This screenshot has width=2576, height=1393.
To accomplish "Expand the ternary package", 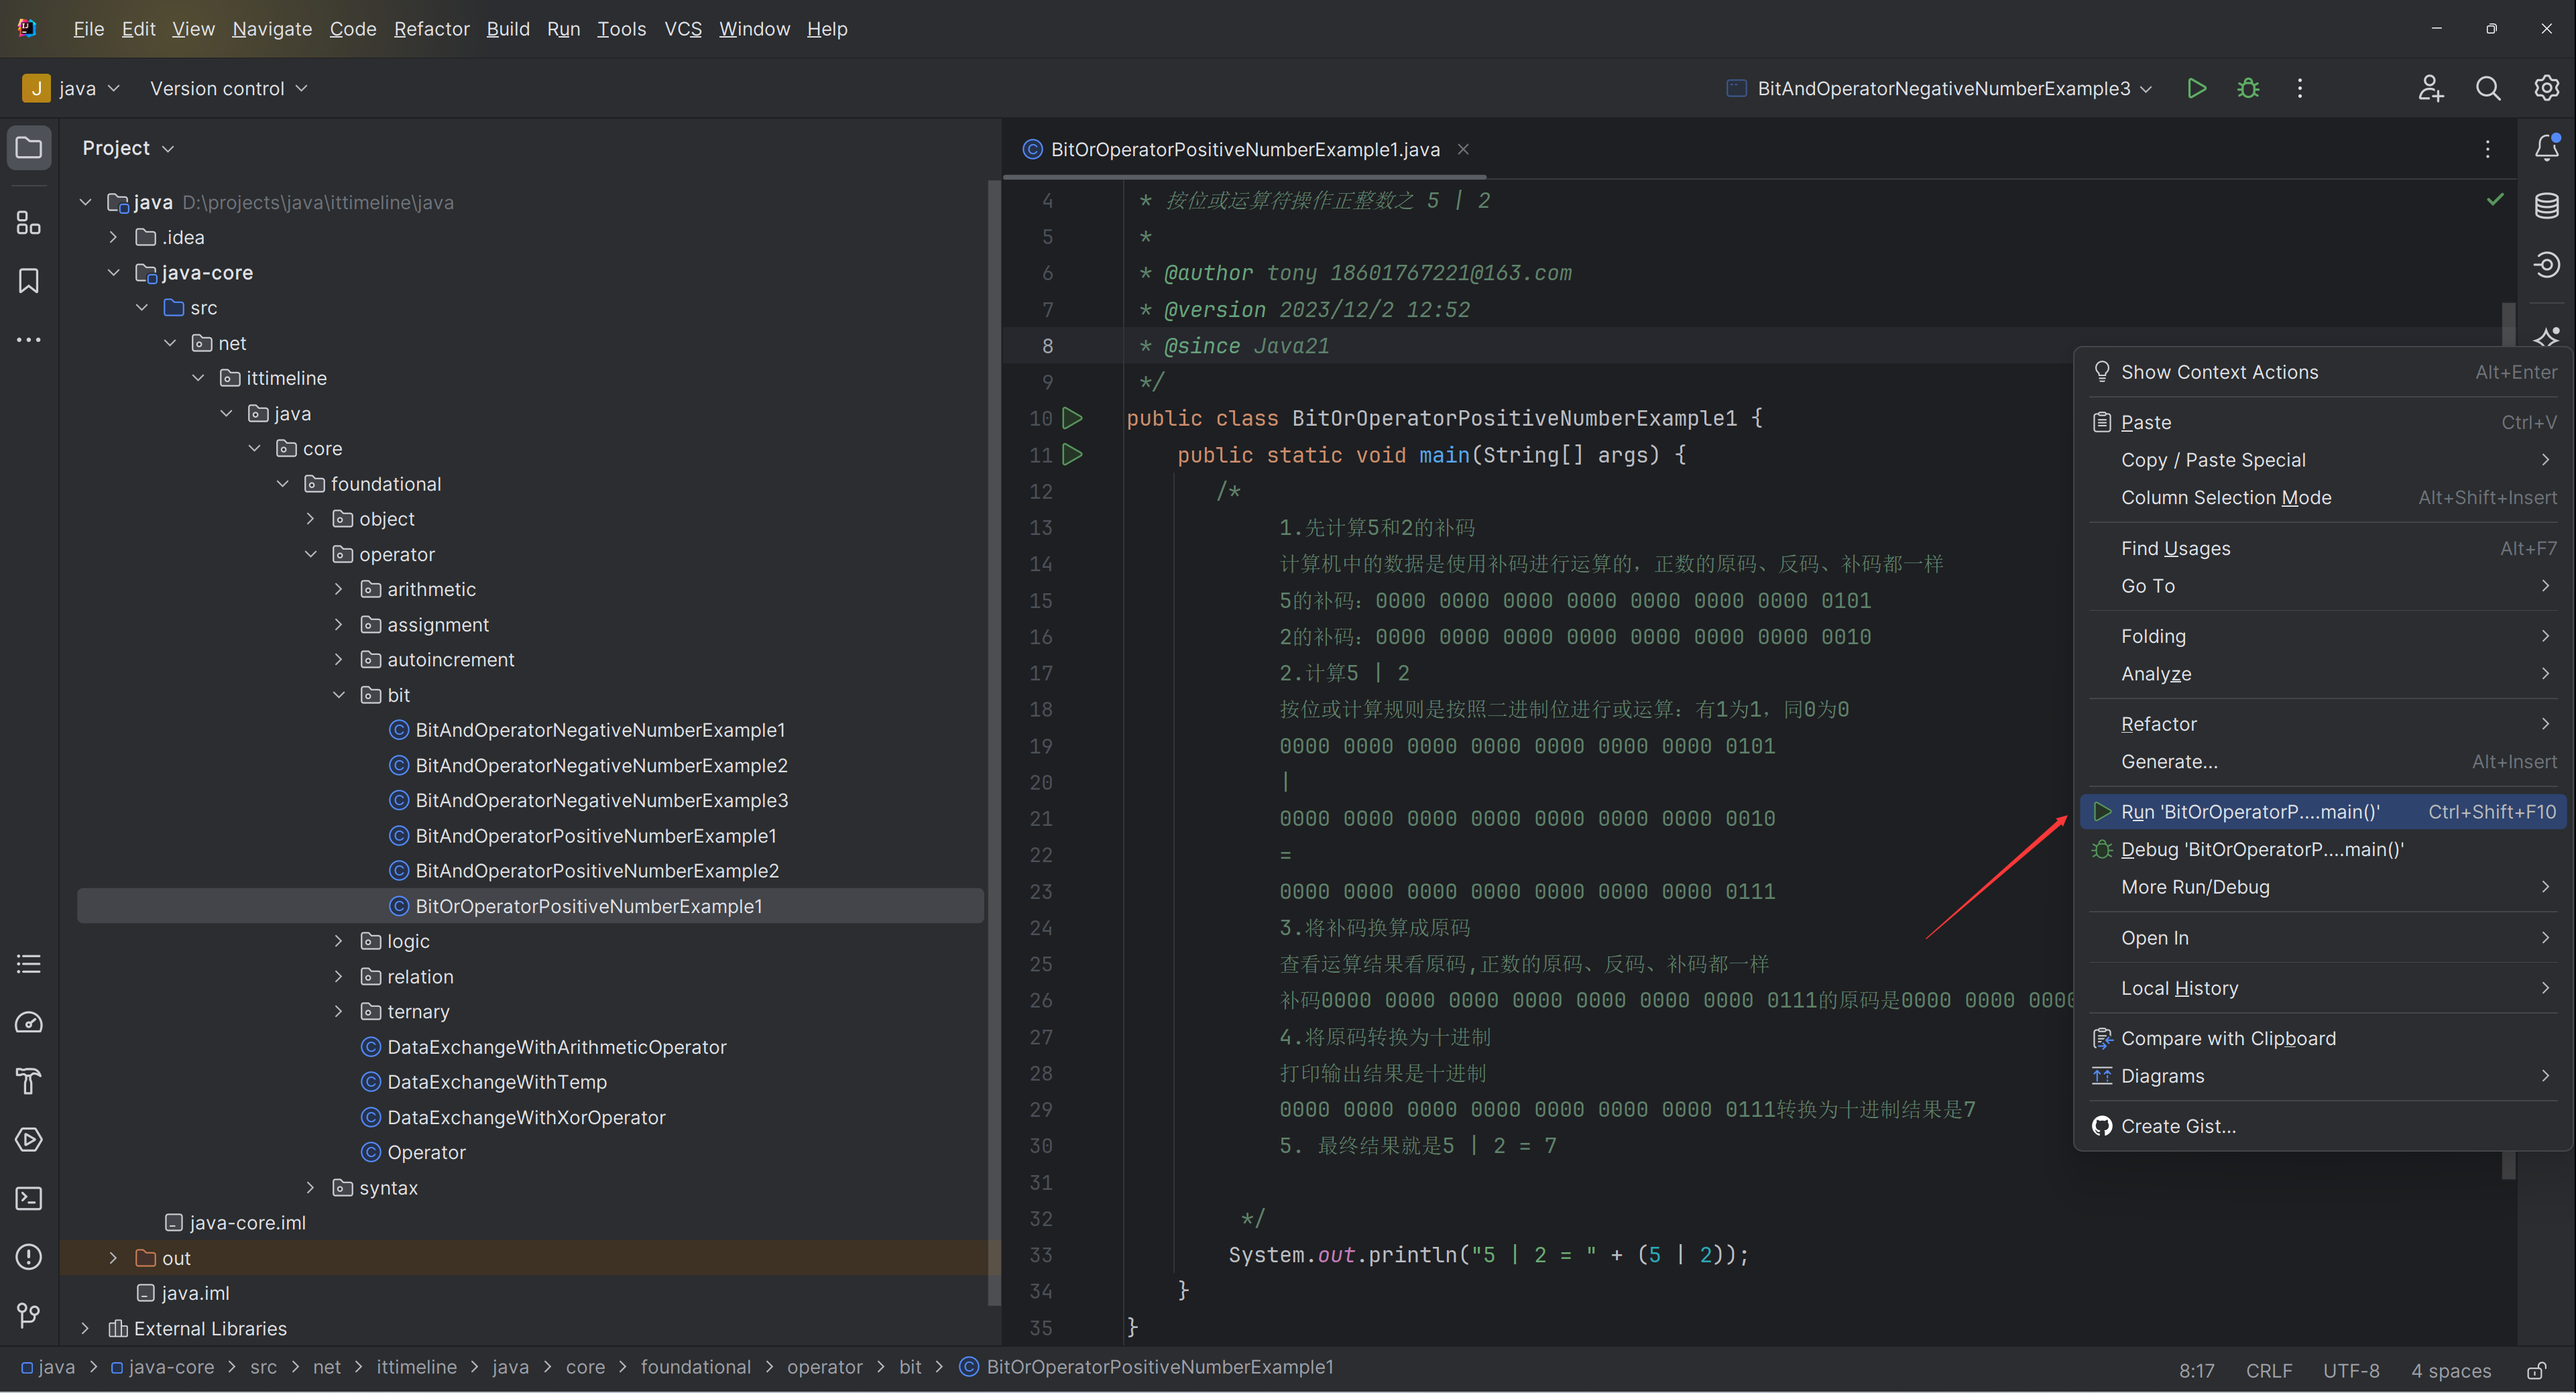I will click(338, 1012).
